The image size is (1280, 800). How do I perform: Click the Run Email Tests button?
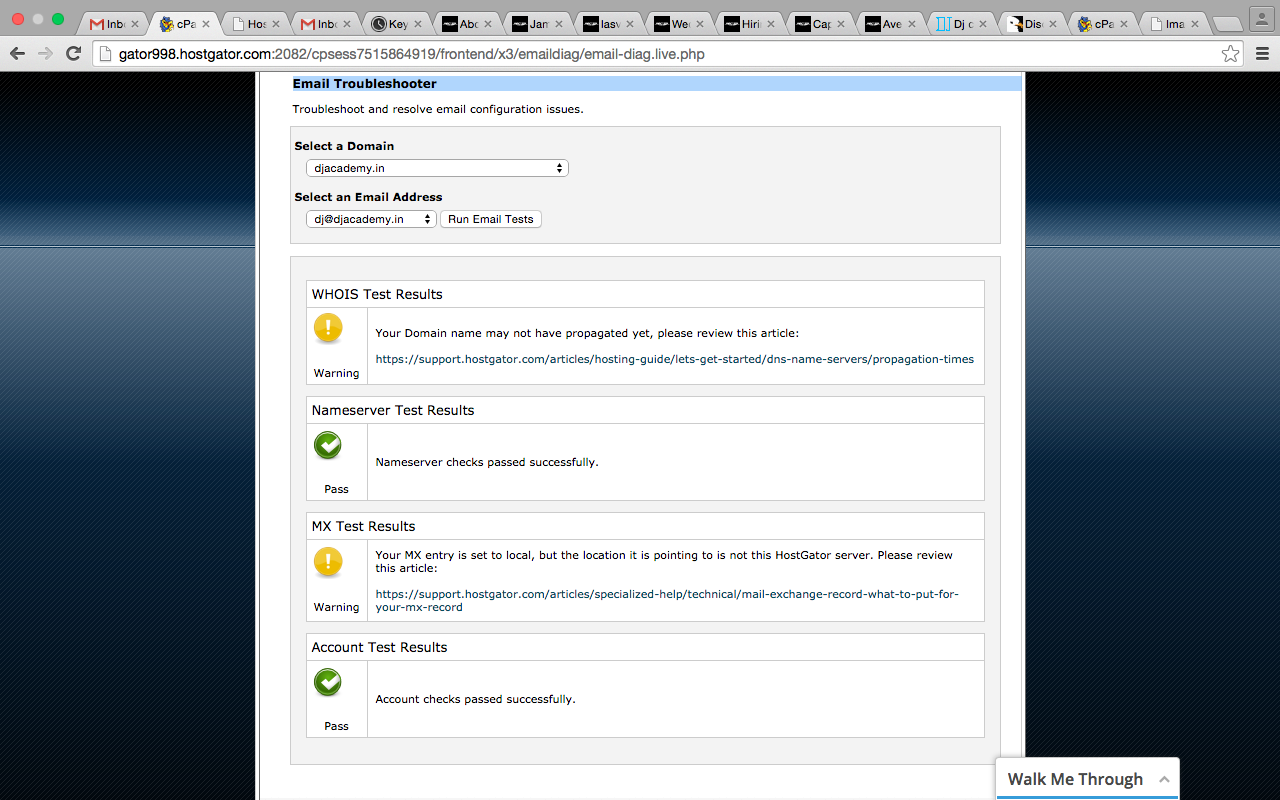[x=491, y=219]
